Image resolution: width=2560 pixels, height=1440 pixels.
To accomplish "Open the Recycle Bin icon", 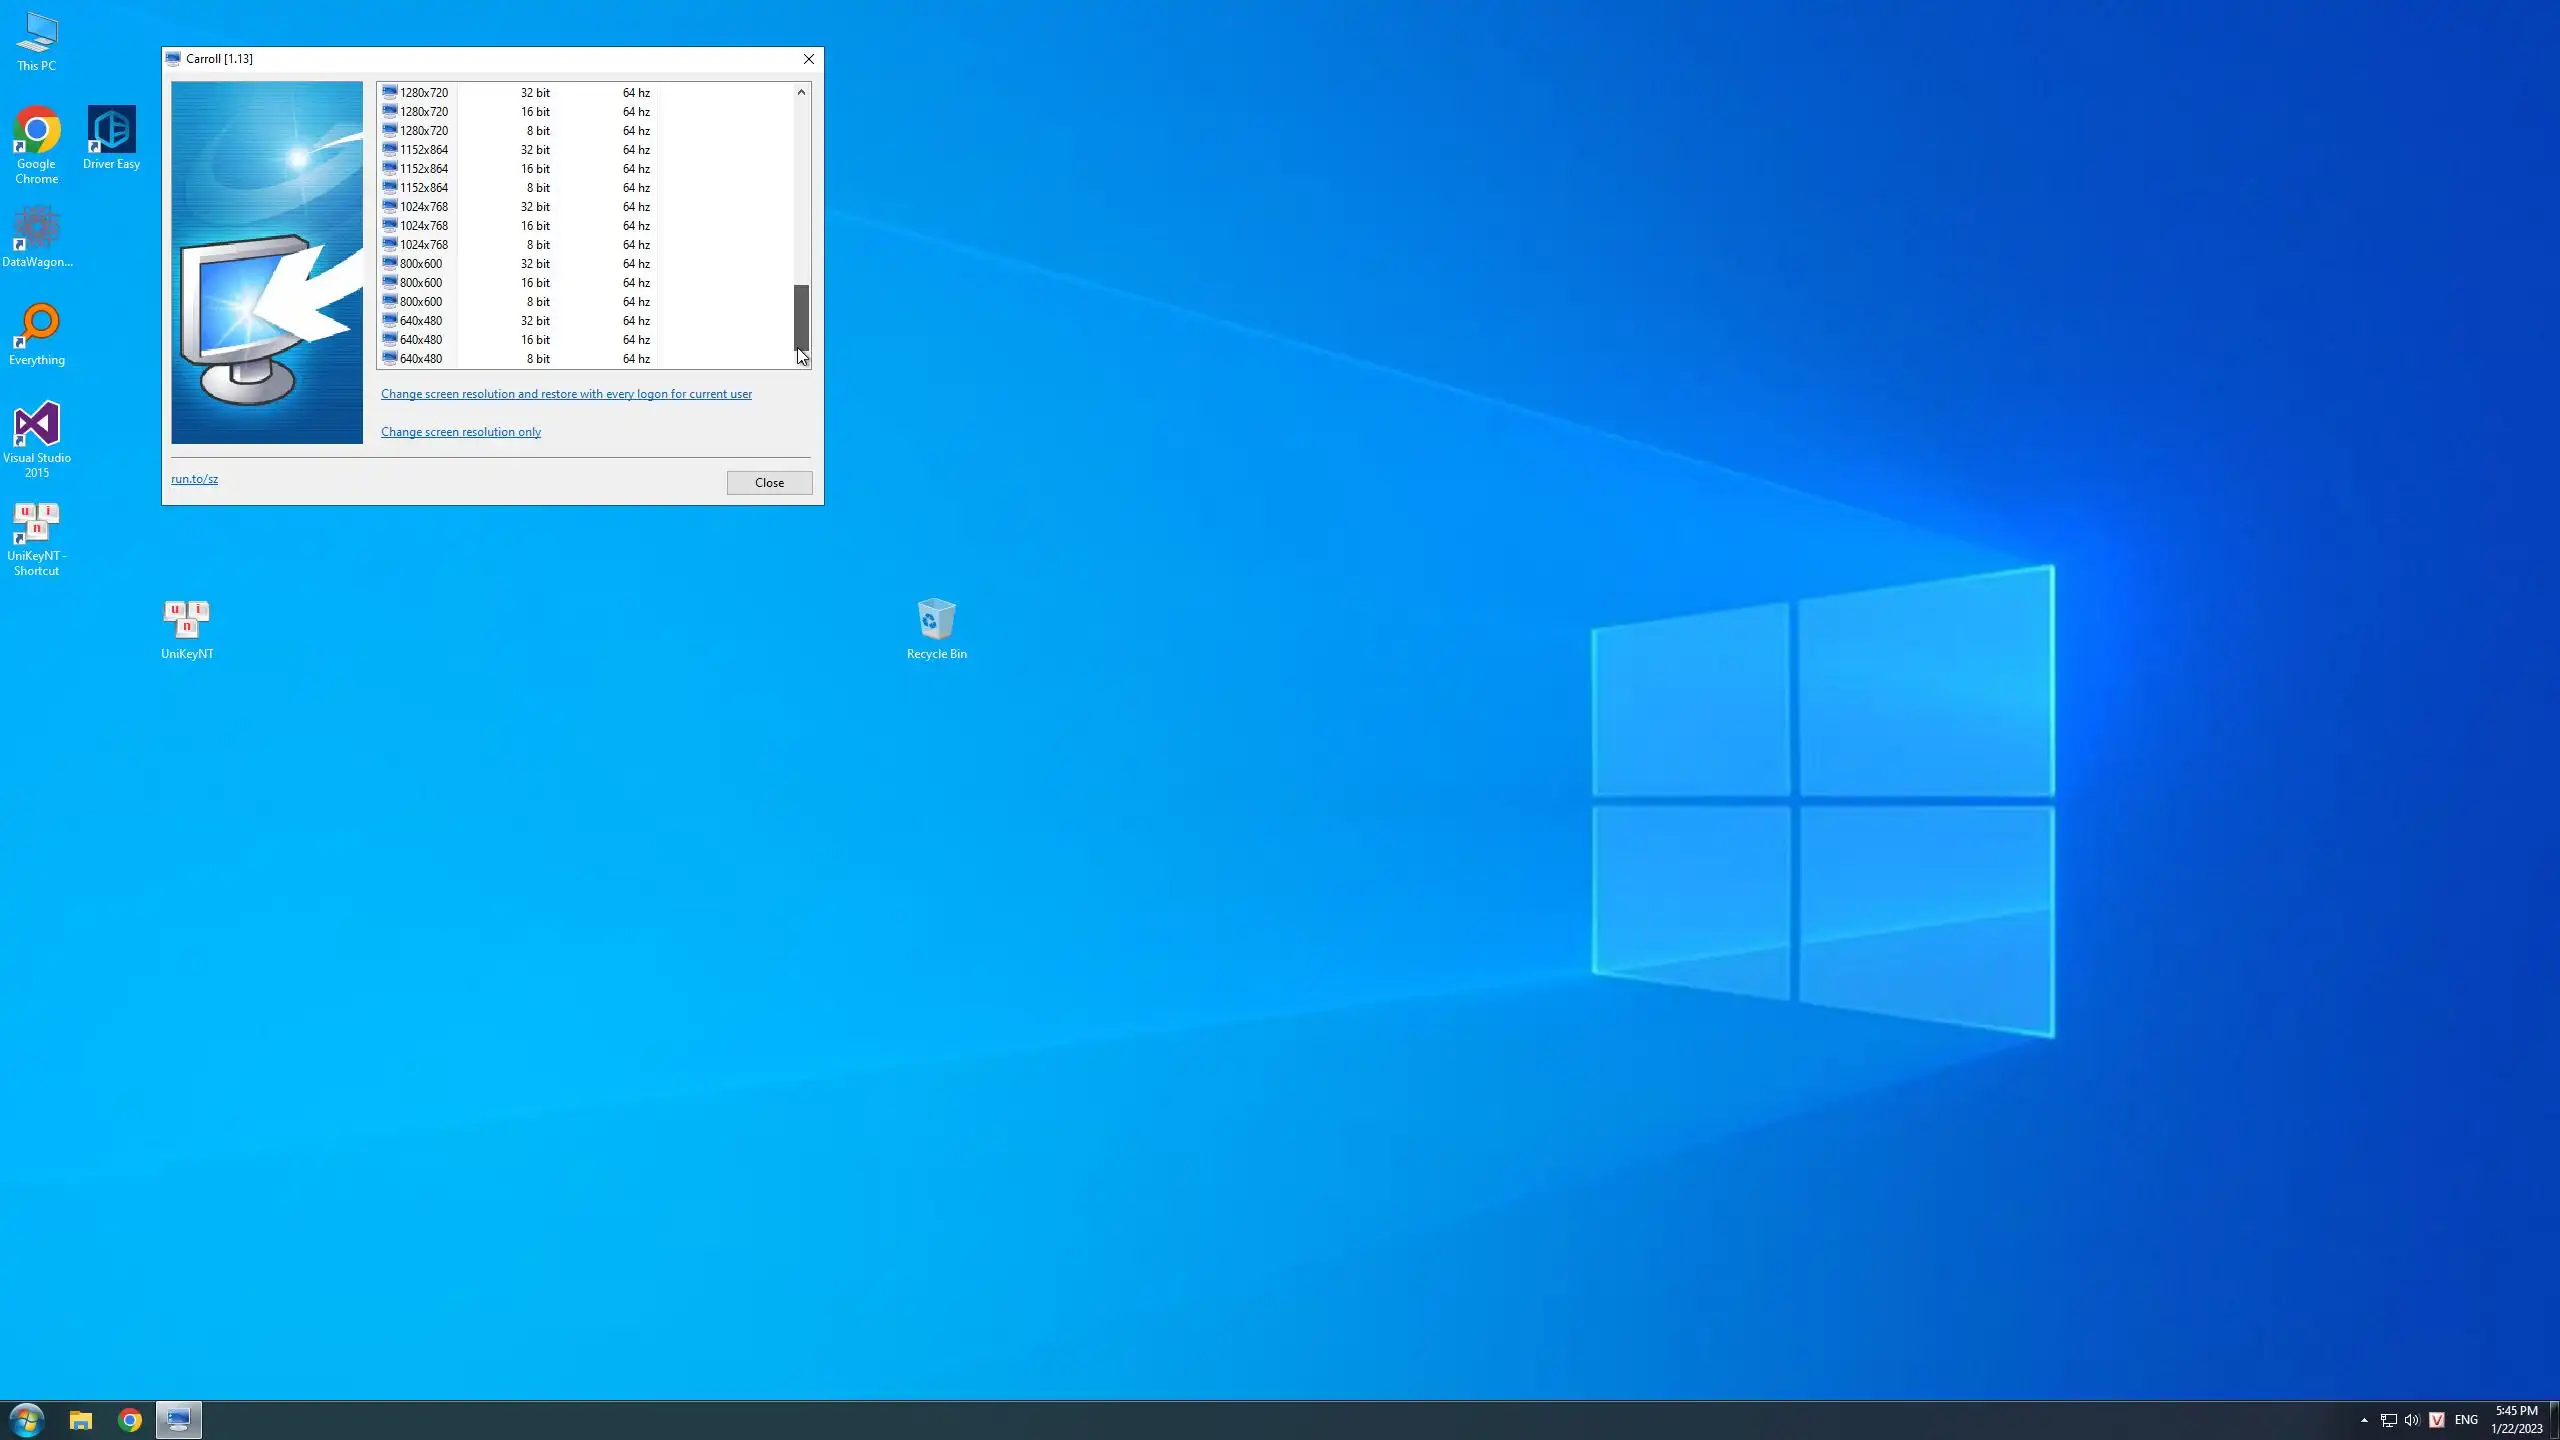I will tap(936, 620).
